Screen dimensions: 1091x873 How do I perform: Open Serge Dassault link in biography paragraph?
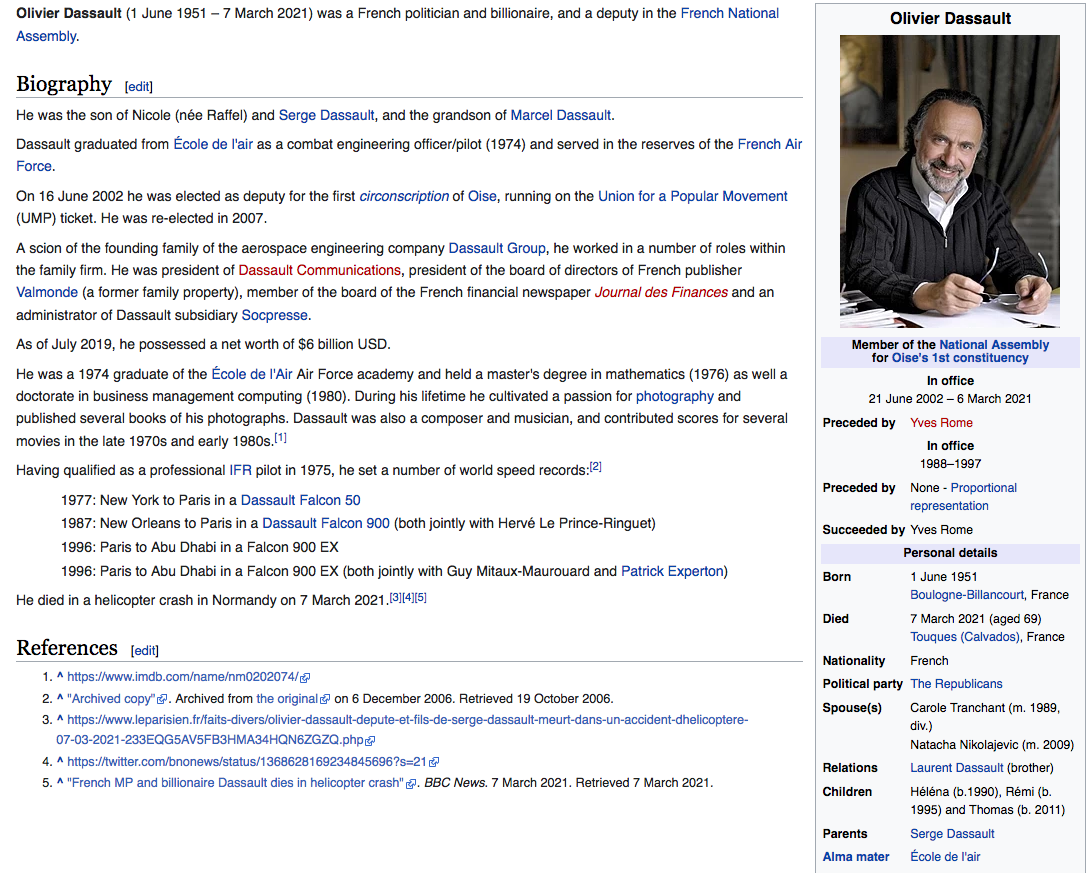coord(326,115)
